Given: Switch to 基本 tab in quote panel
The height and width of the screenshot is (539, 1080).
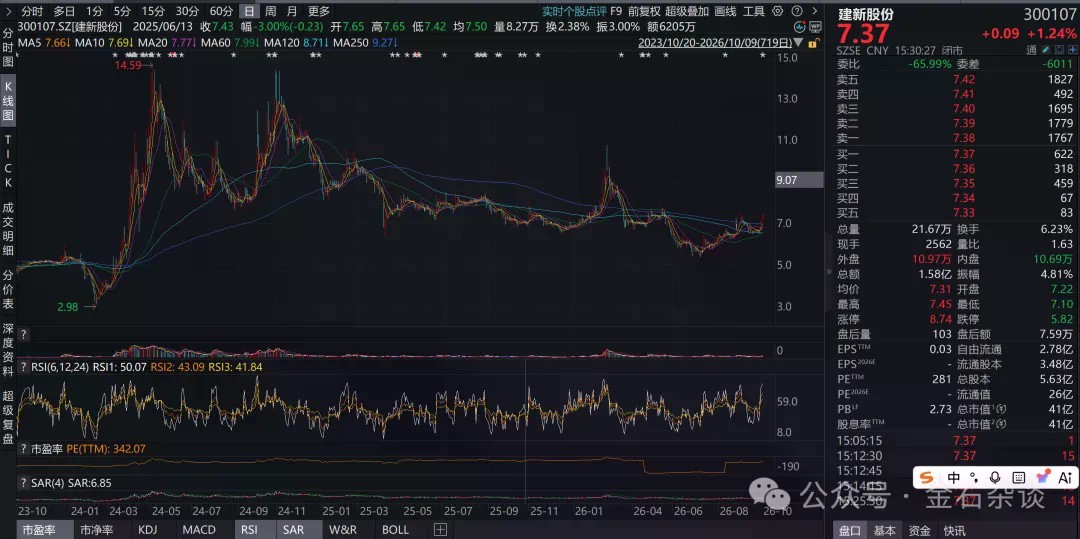Looking at the screenshot, I should point(884,530).
